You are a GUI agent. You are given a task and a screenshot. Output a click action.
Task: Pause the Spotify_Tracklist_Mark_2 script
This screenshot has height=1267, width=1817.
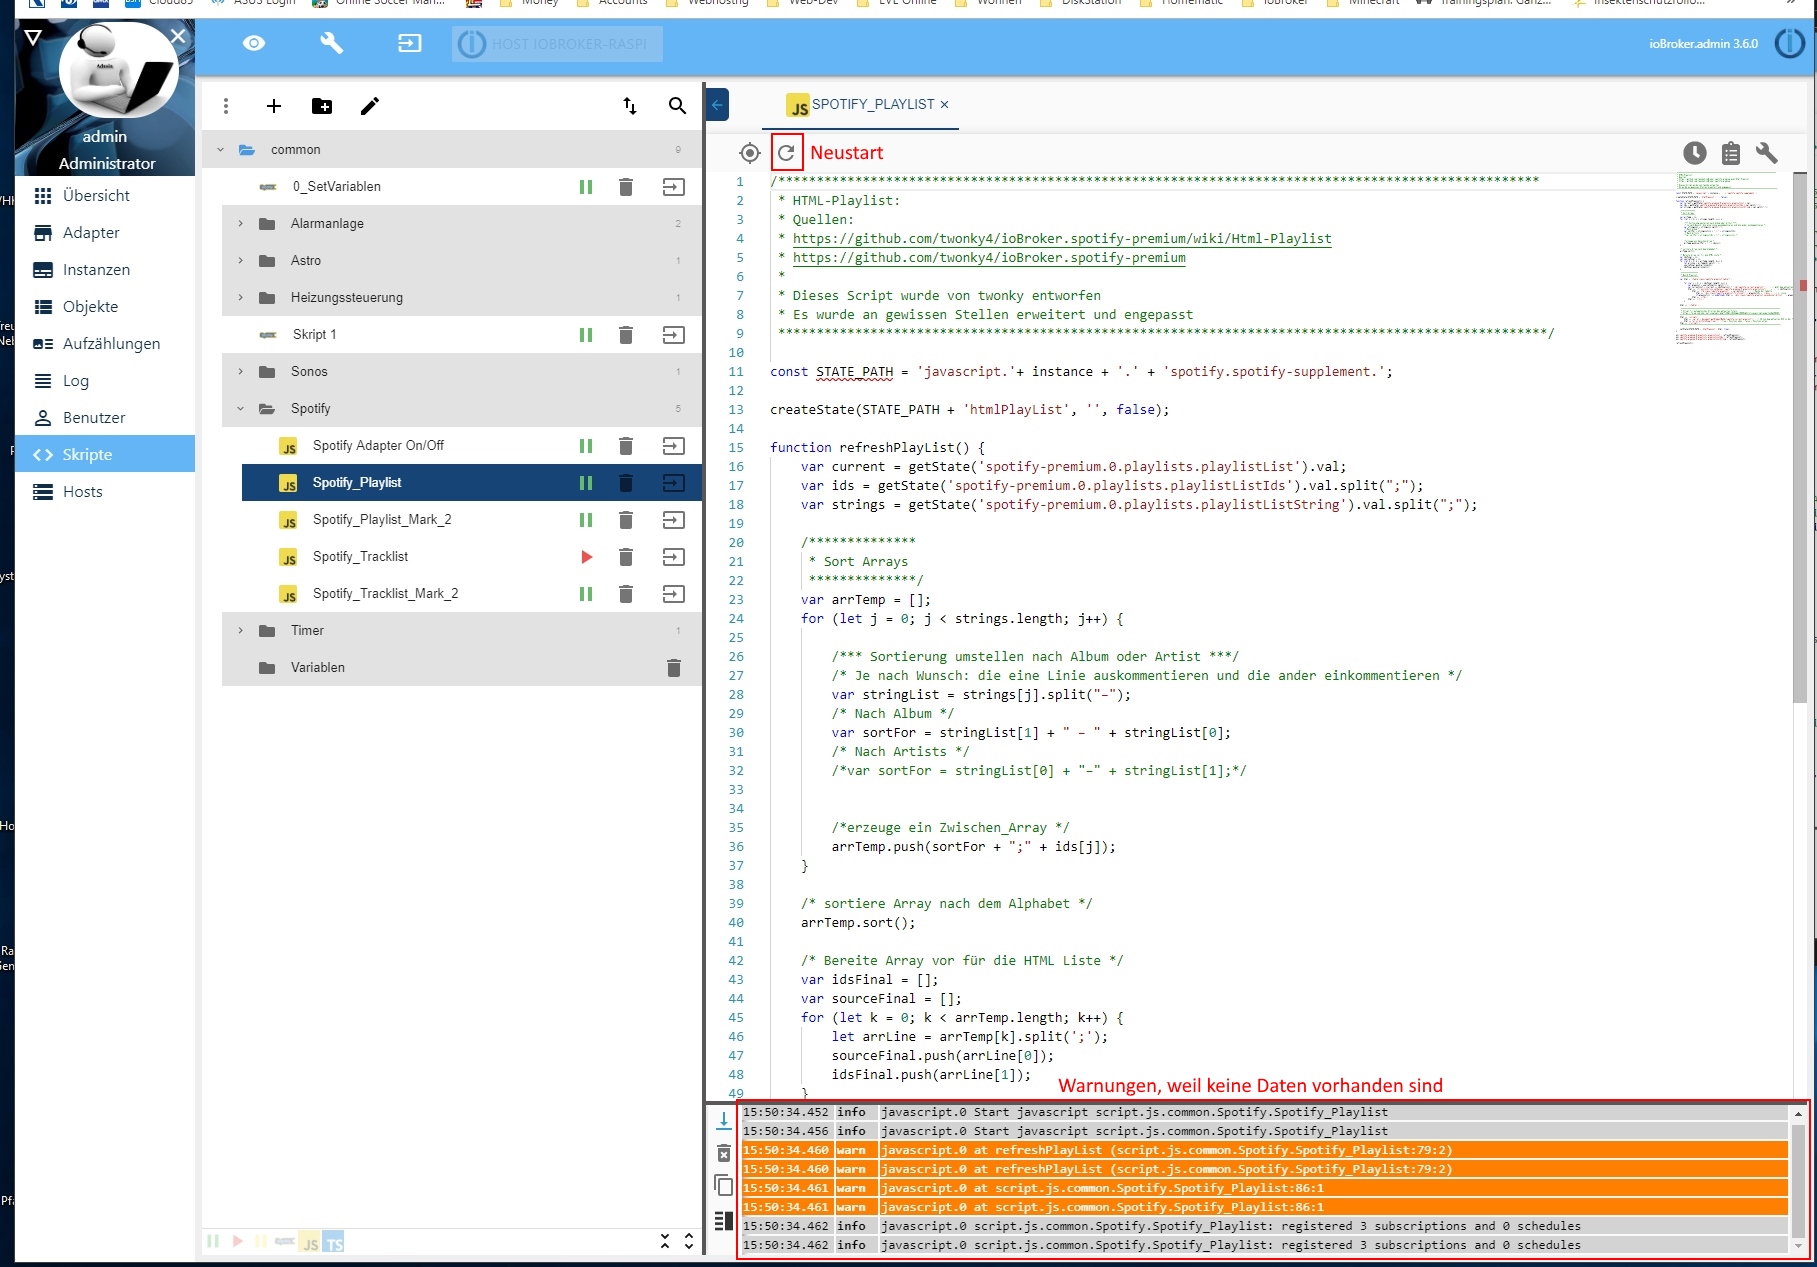tap(586, 594)
